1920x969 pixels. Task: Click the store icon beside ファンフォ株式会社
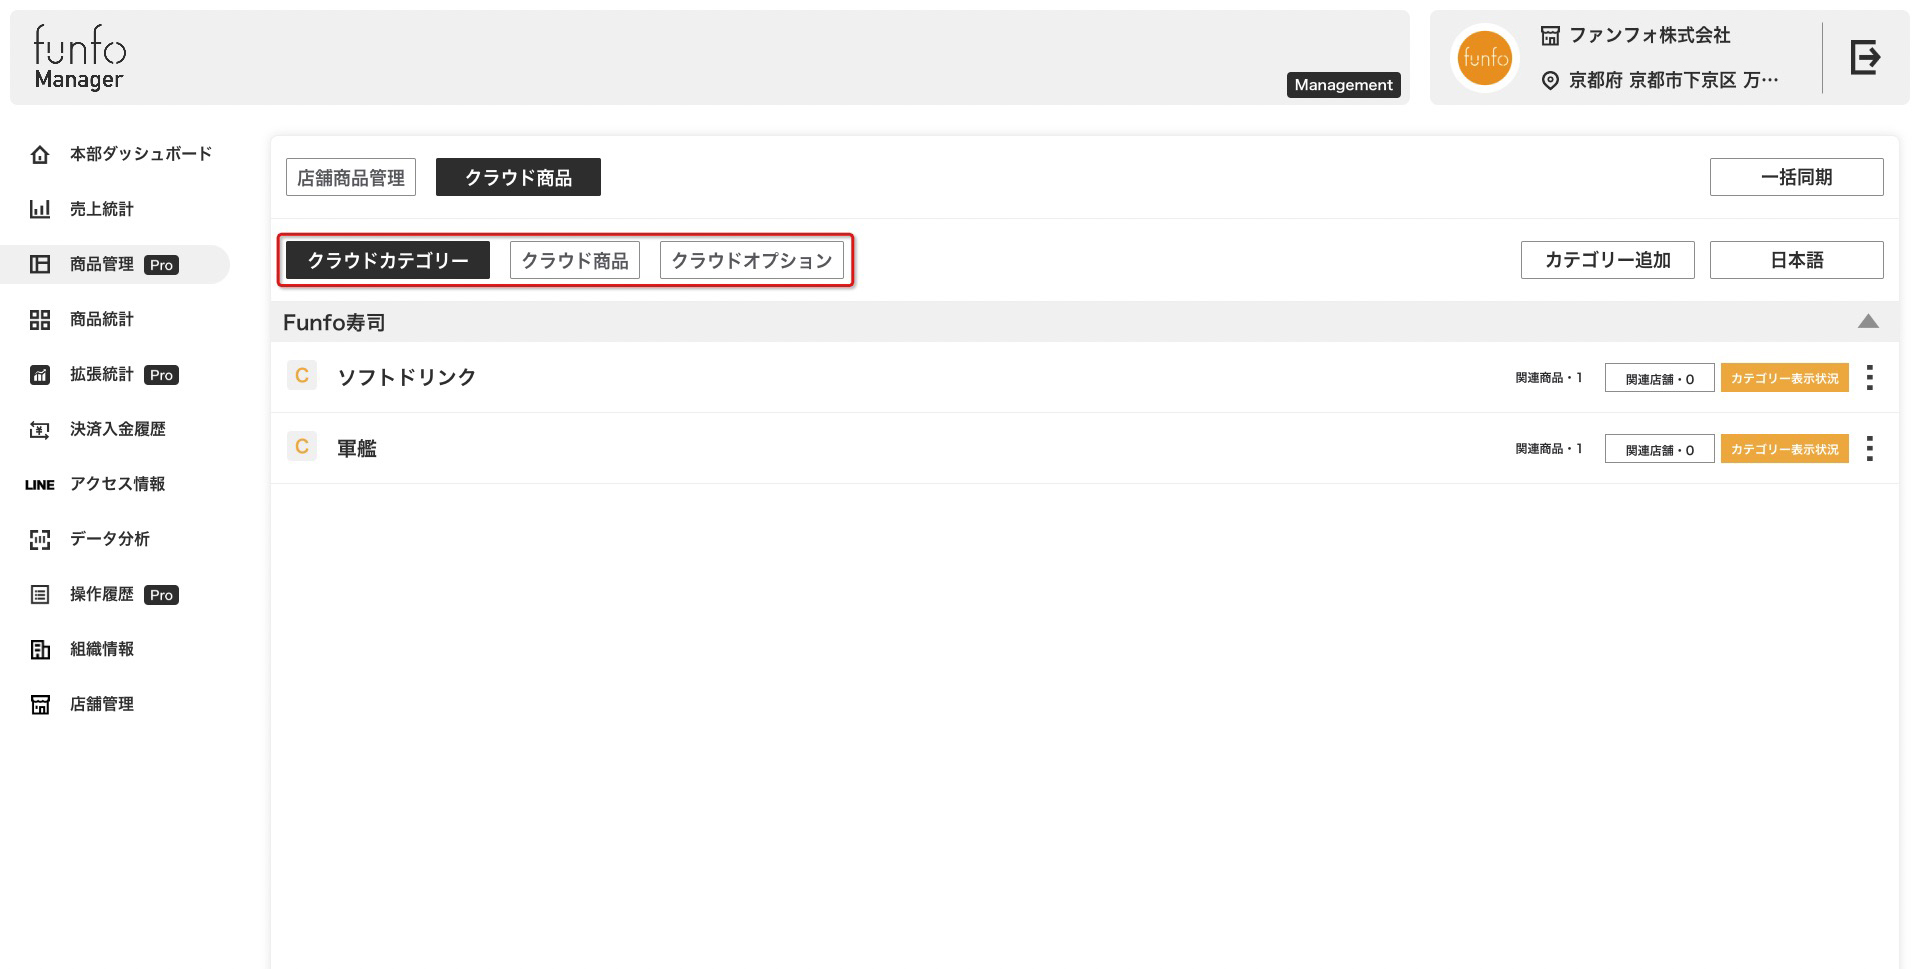pos(1550,36)
